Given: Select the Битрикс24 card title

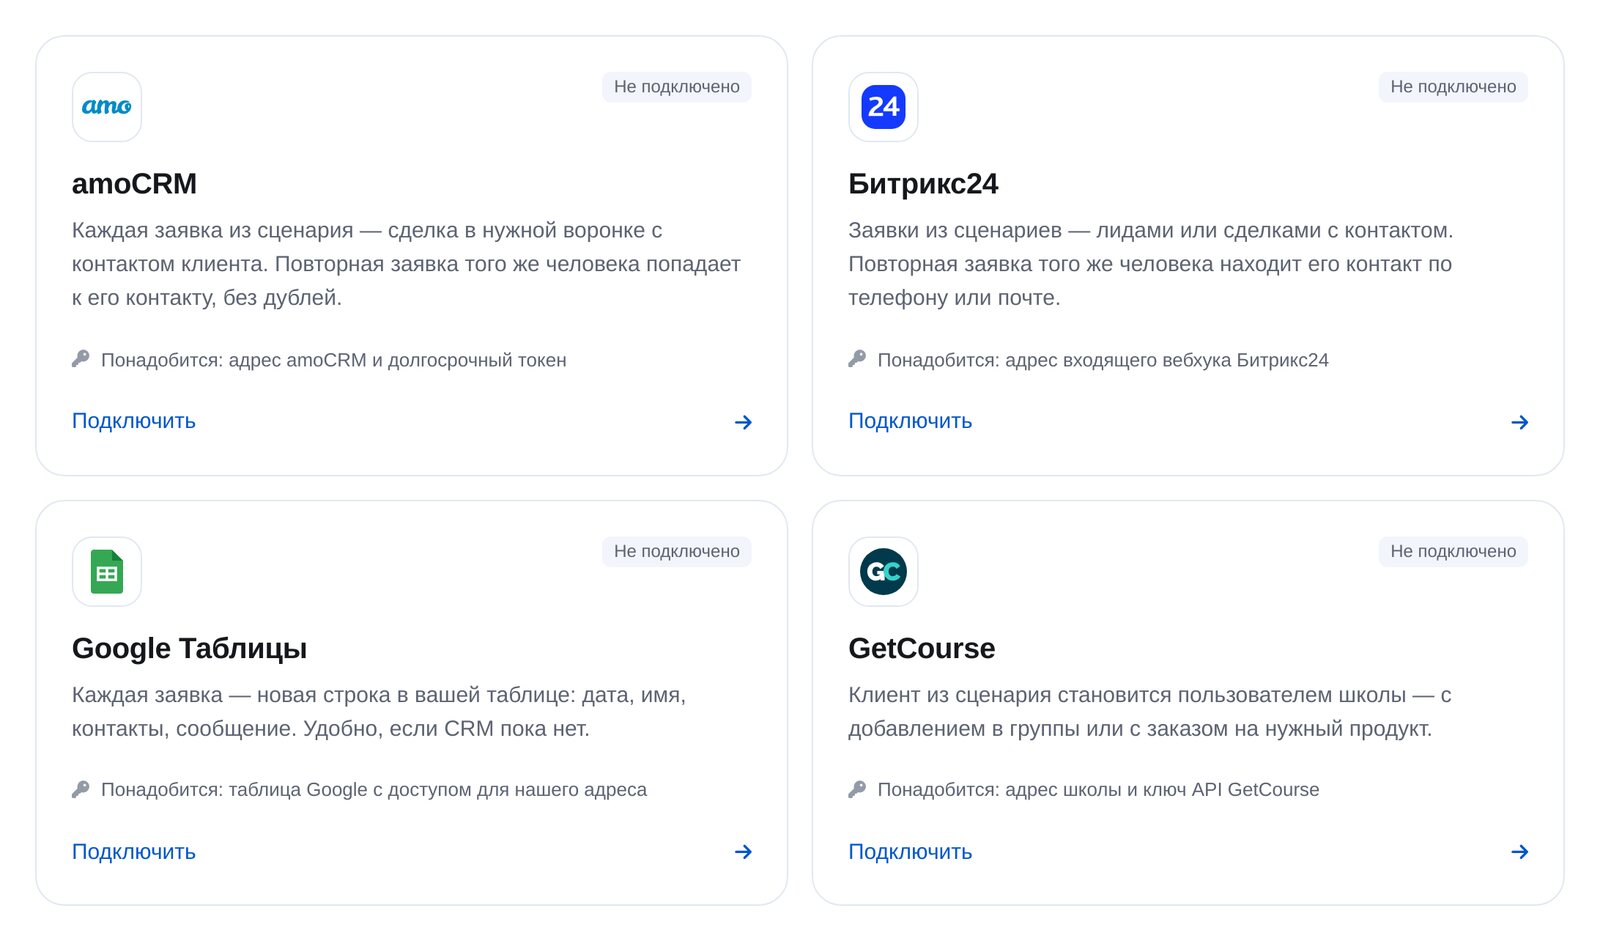Looking at the screenshot, I should (x=923, y=184).
